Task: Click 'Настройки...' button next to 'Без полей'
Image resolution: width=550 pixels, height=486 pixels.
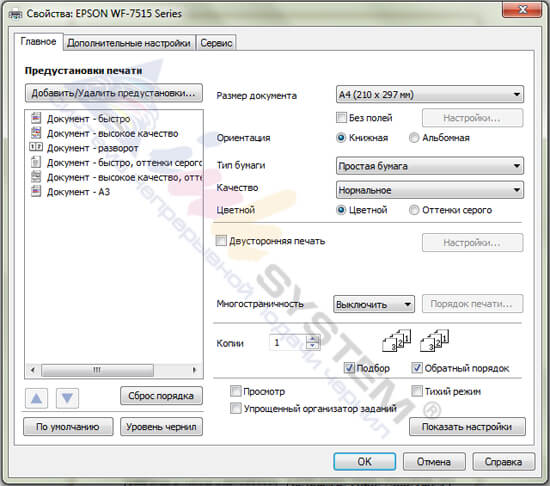Action: point(472,118)
